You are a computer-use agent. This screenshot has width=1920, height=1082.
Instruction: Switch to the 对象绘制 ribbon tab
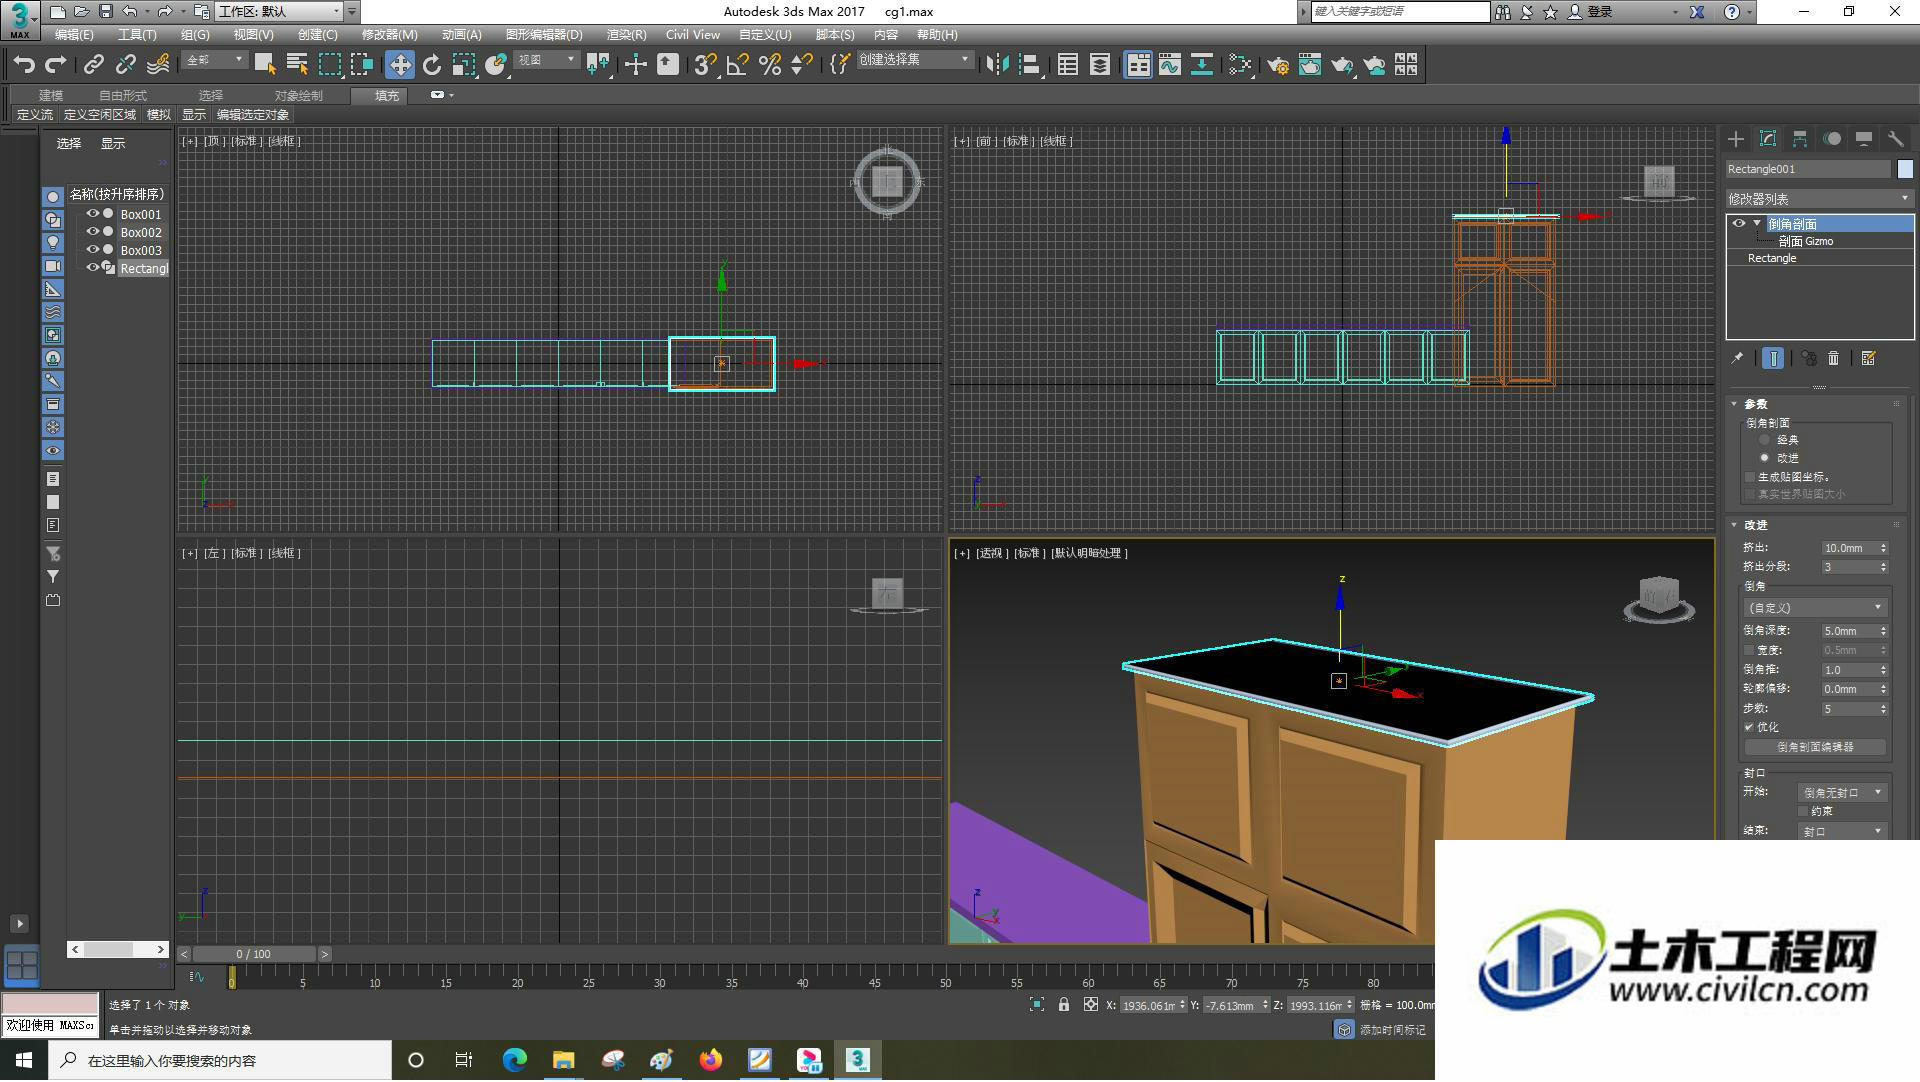[x=298, y=95]
